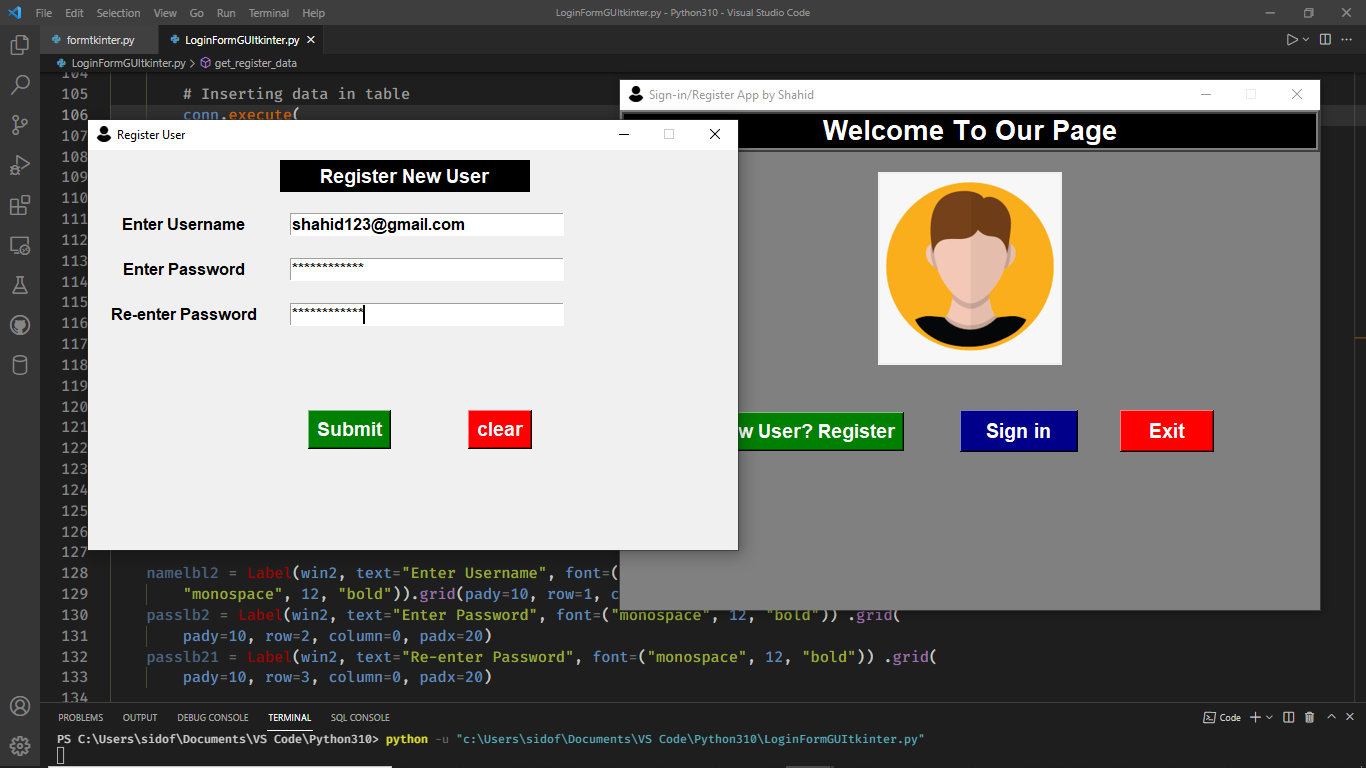Image resolution: width=1366 pixels, height=768 pixels.
Task: Switch to the PROBLEMS panel tab
Action: [80, 717]
